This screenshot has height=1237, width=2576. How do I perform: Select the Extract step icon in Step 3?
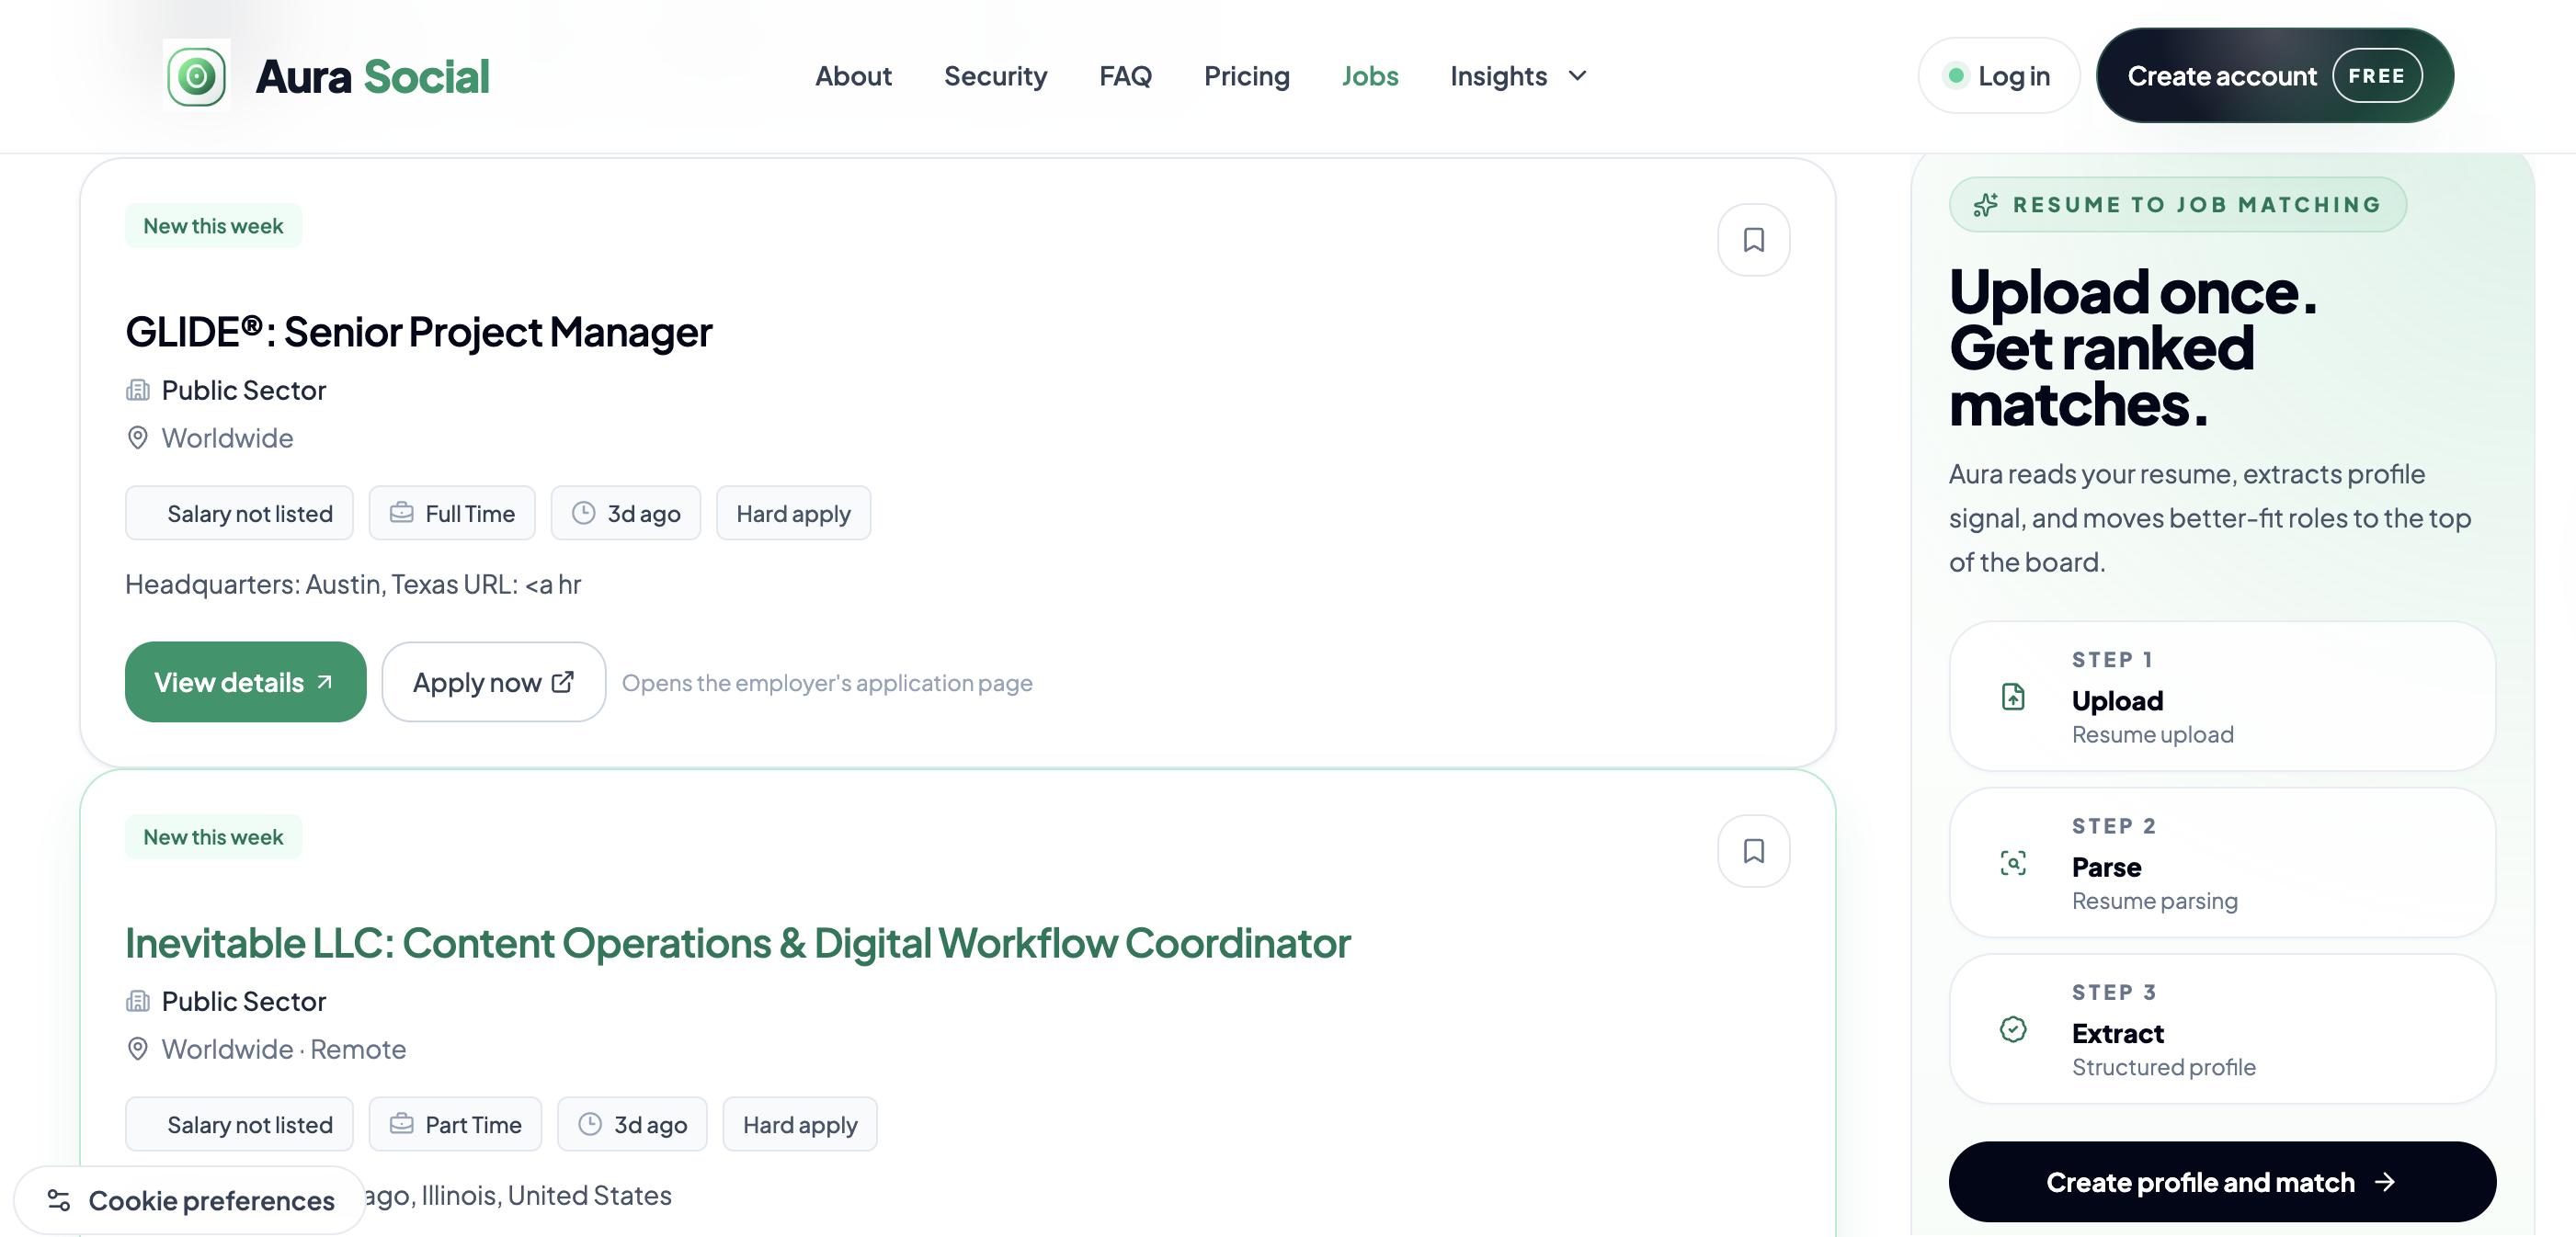(2013, 1028)
